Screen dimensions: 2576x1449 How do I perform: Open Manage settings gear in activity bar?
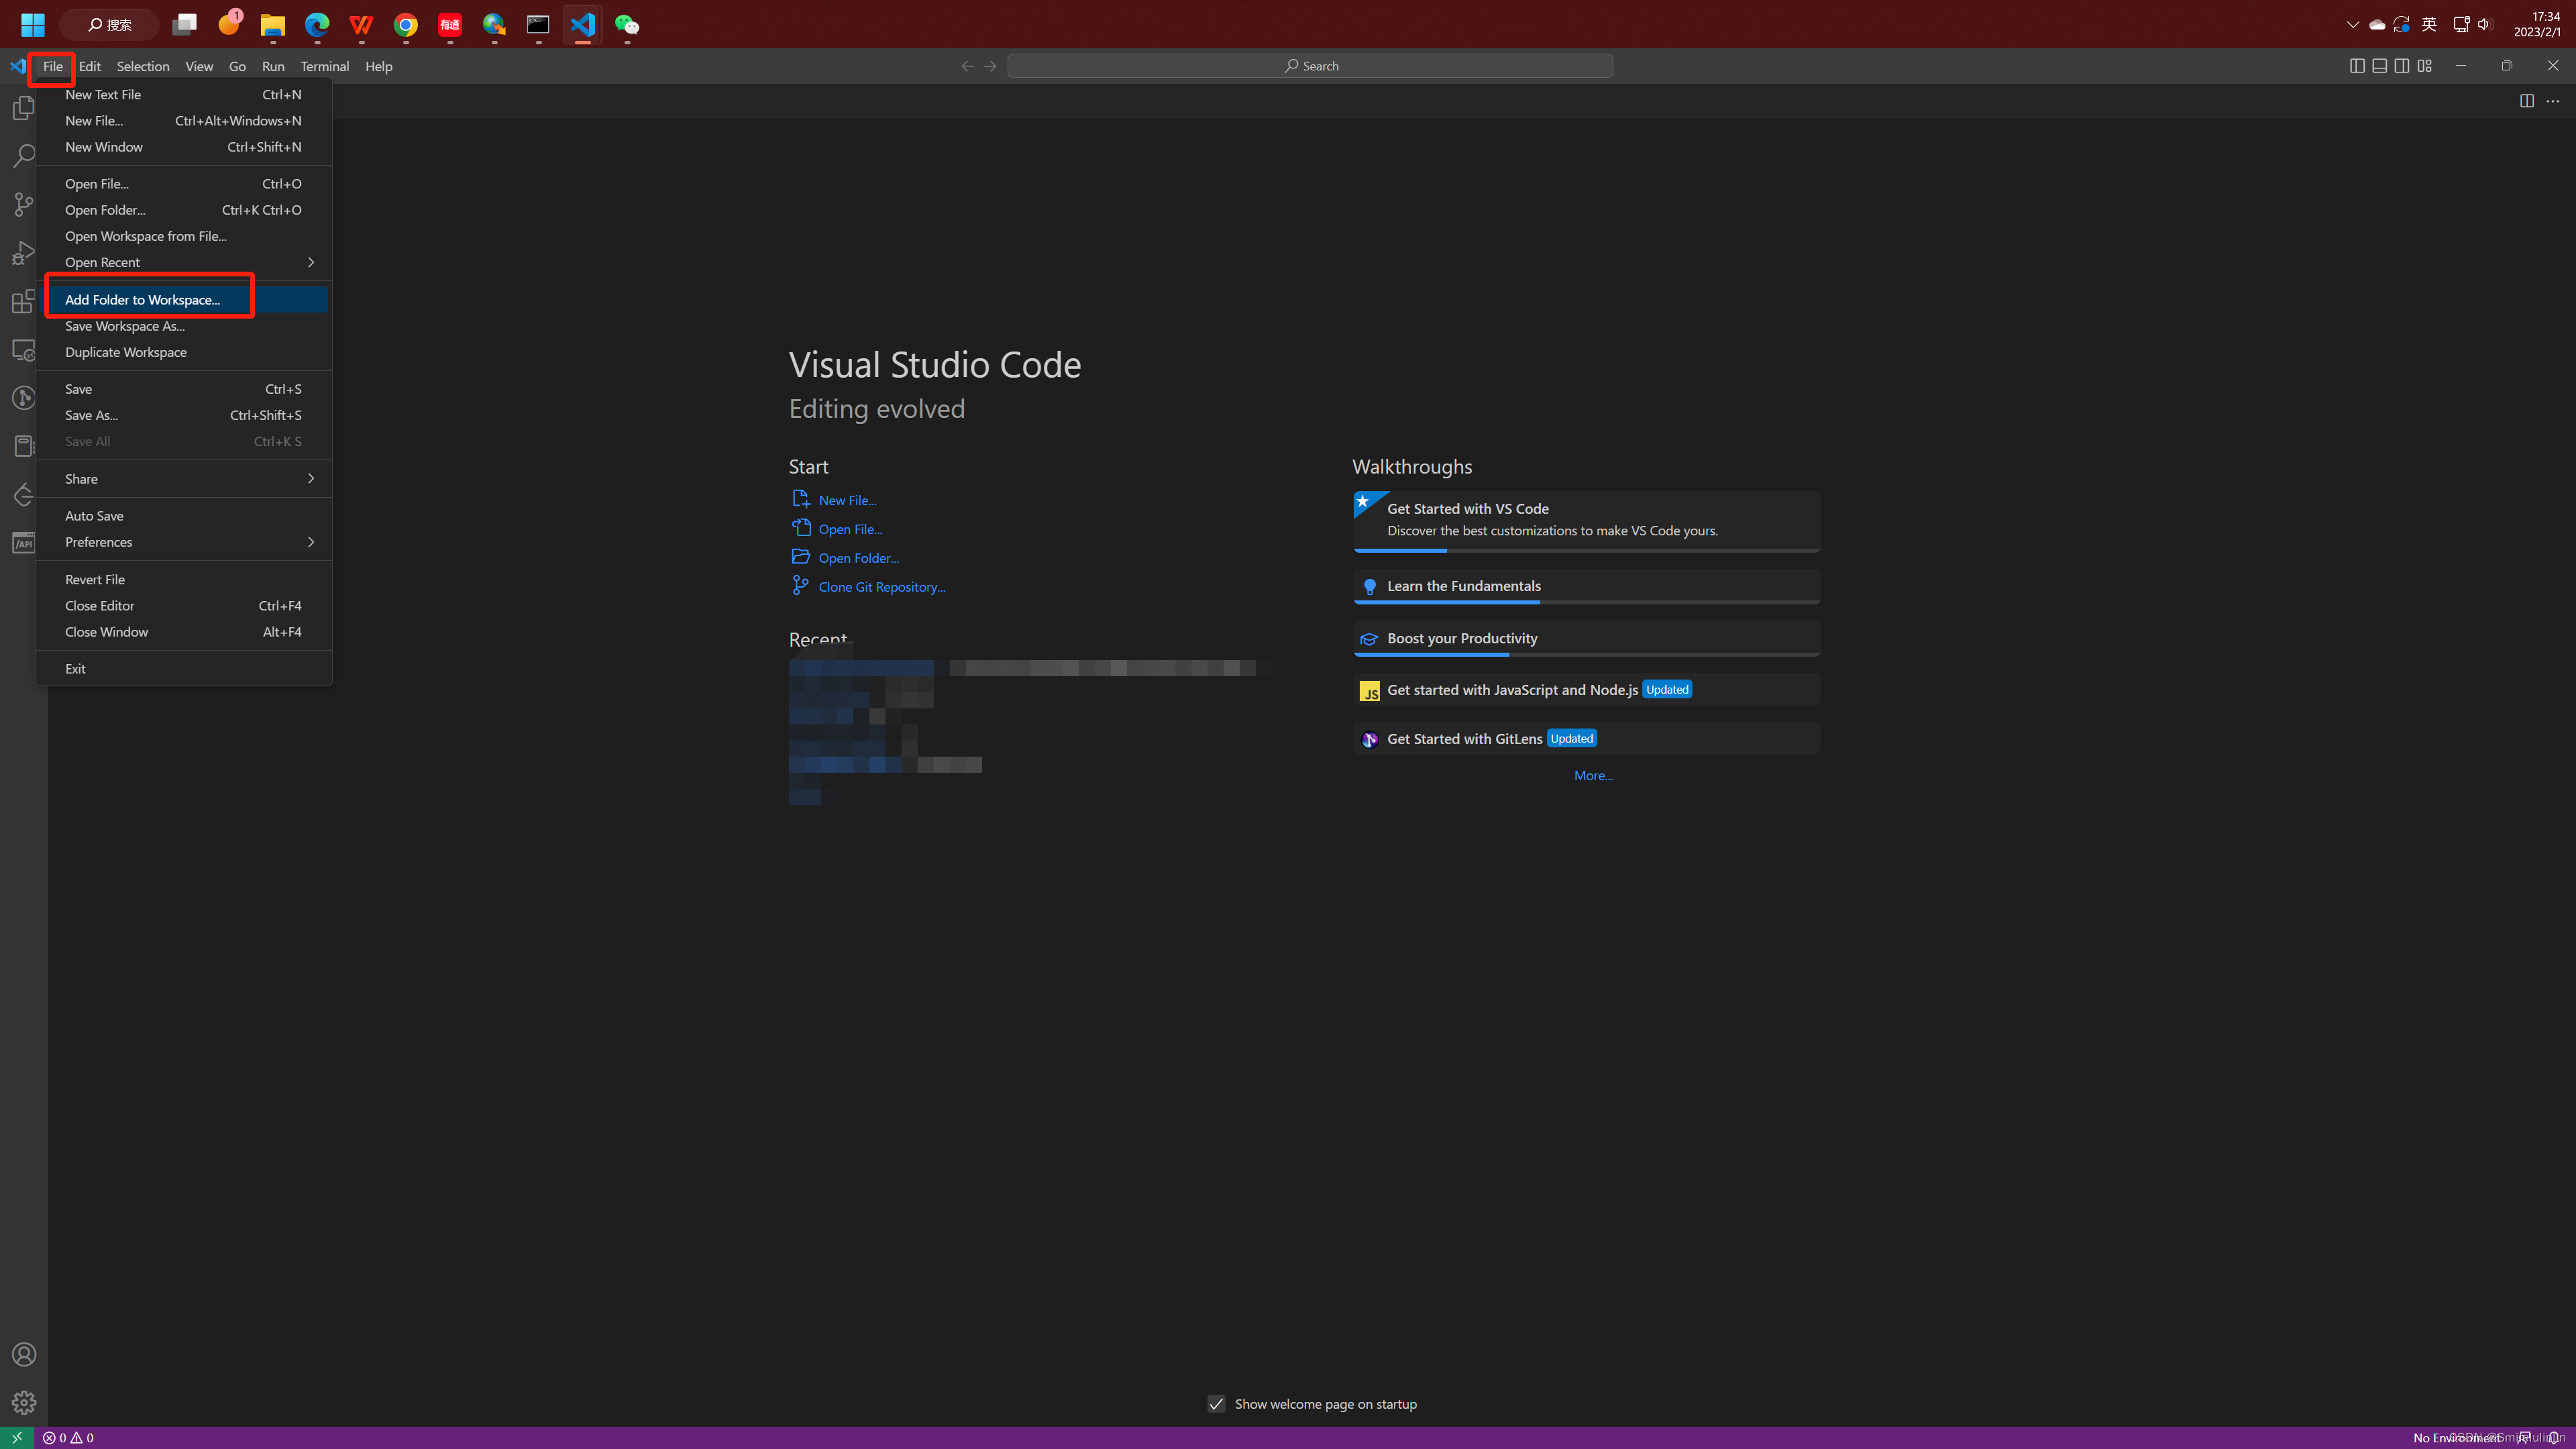click(23, 1402)
